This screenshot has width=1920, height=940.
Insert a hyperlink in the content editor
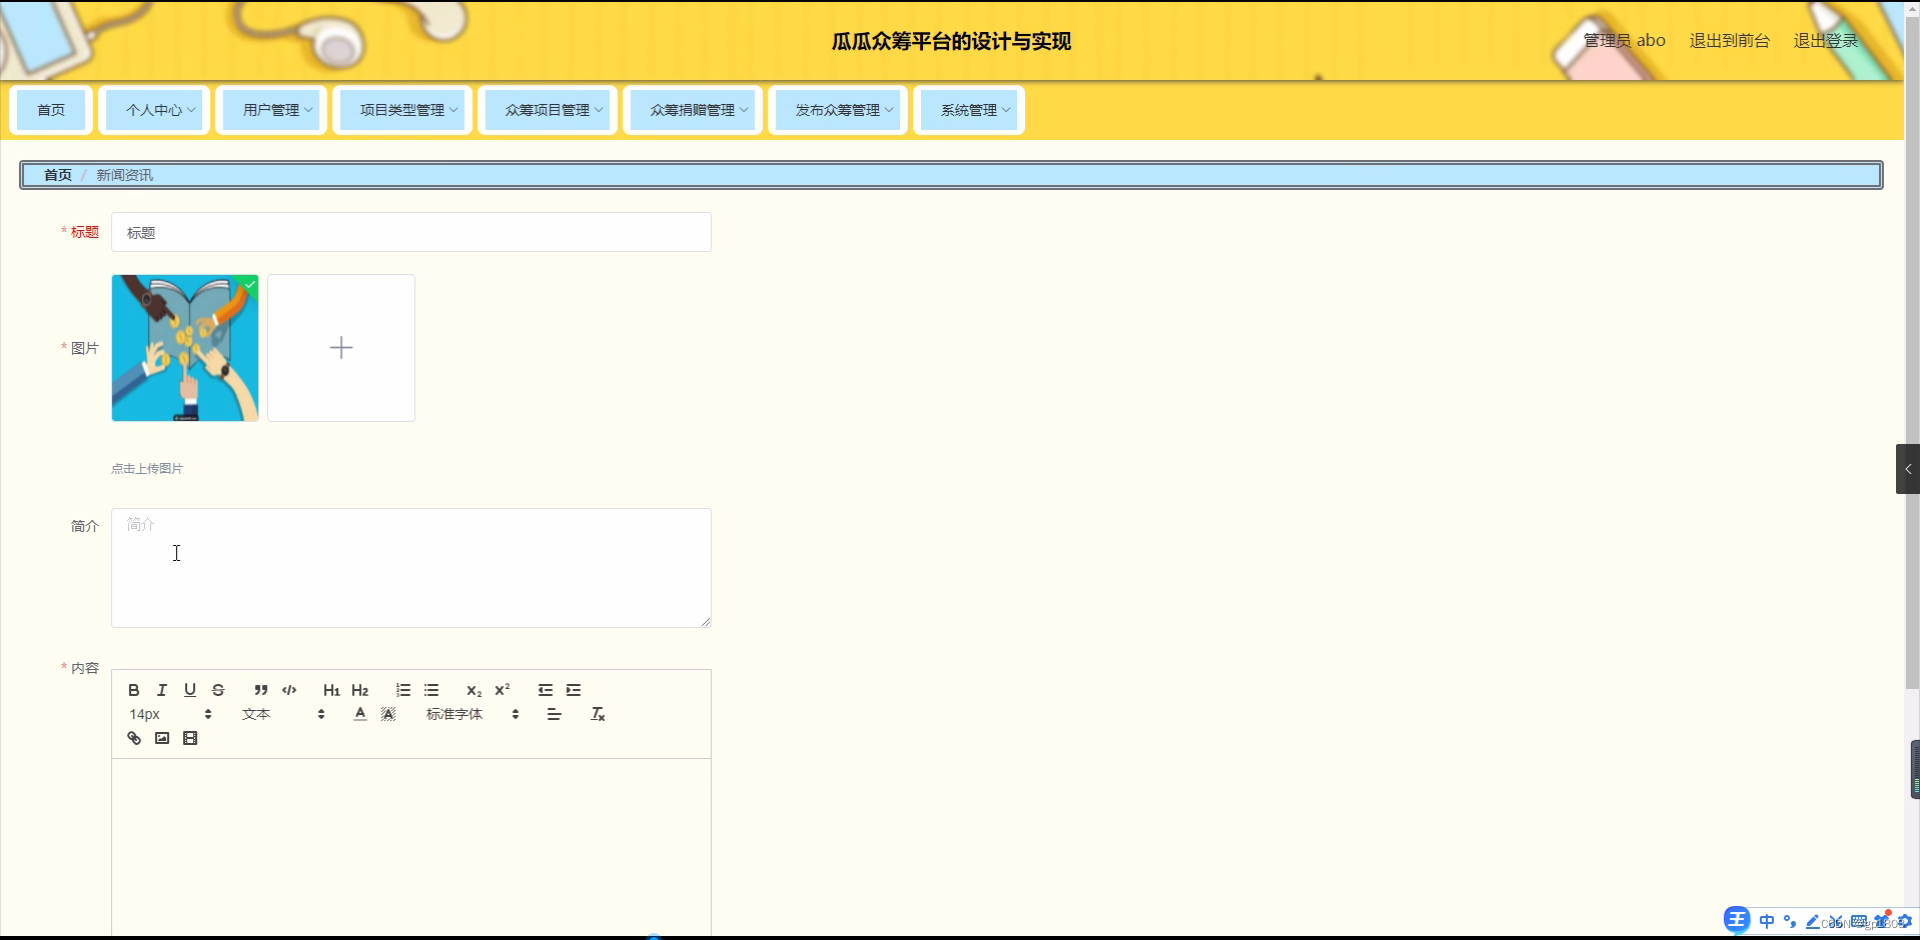[x=133, y=738]
